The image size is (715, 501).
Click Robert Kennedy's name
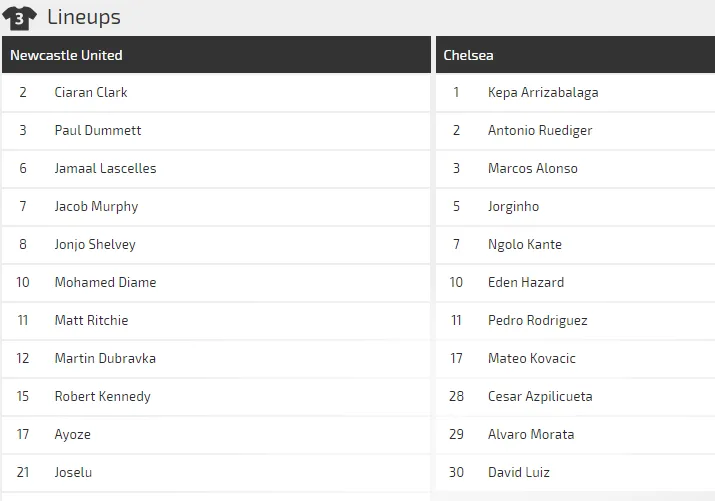tap(102, 397)
